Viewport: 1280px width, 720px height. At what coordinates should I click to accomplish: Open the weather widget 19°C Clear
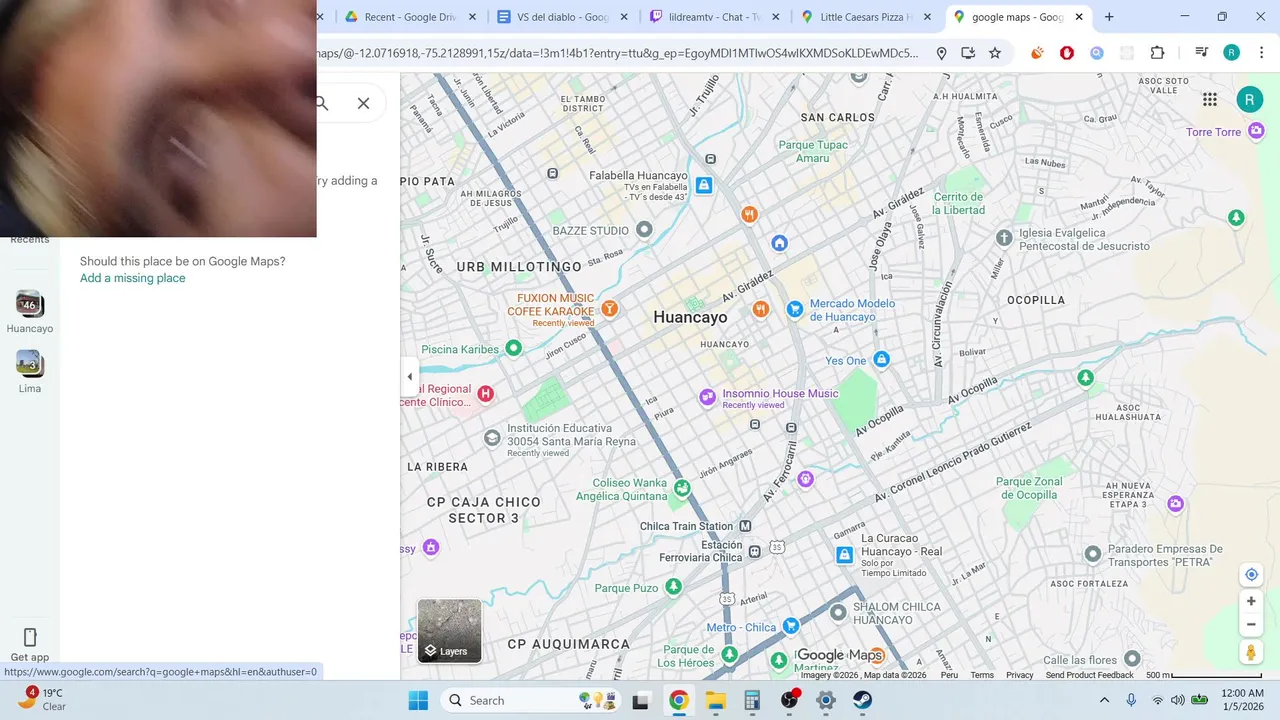[x=42, y=699]
